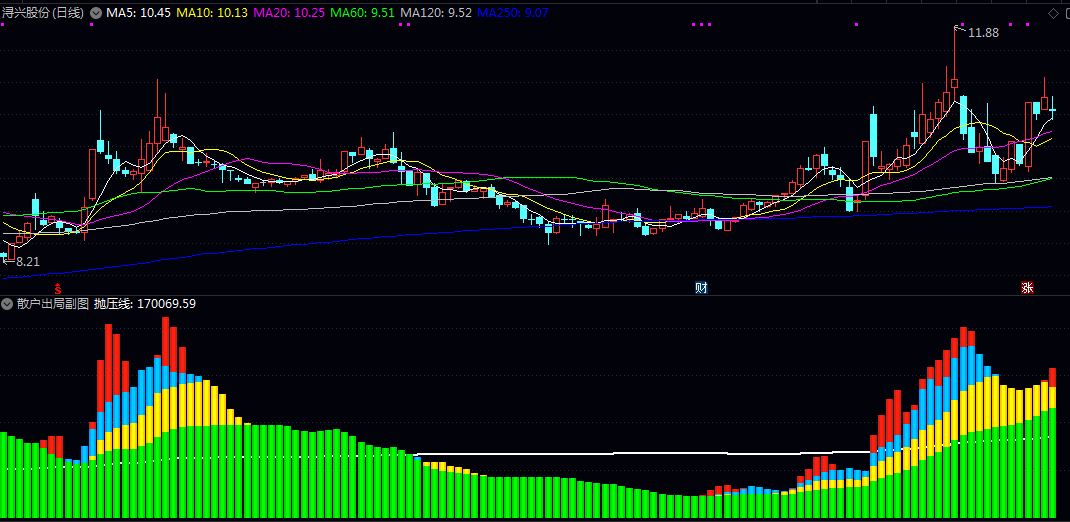The image size is (1070, 522).
Task: Open the red 涨 limit-up marker
Action: coord(1027,287)
